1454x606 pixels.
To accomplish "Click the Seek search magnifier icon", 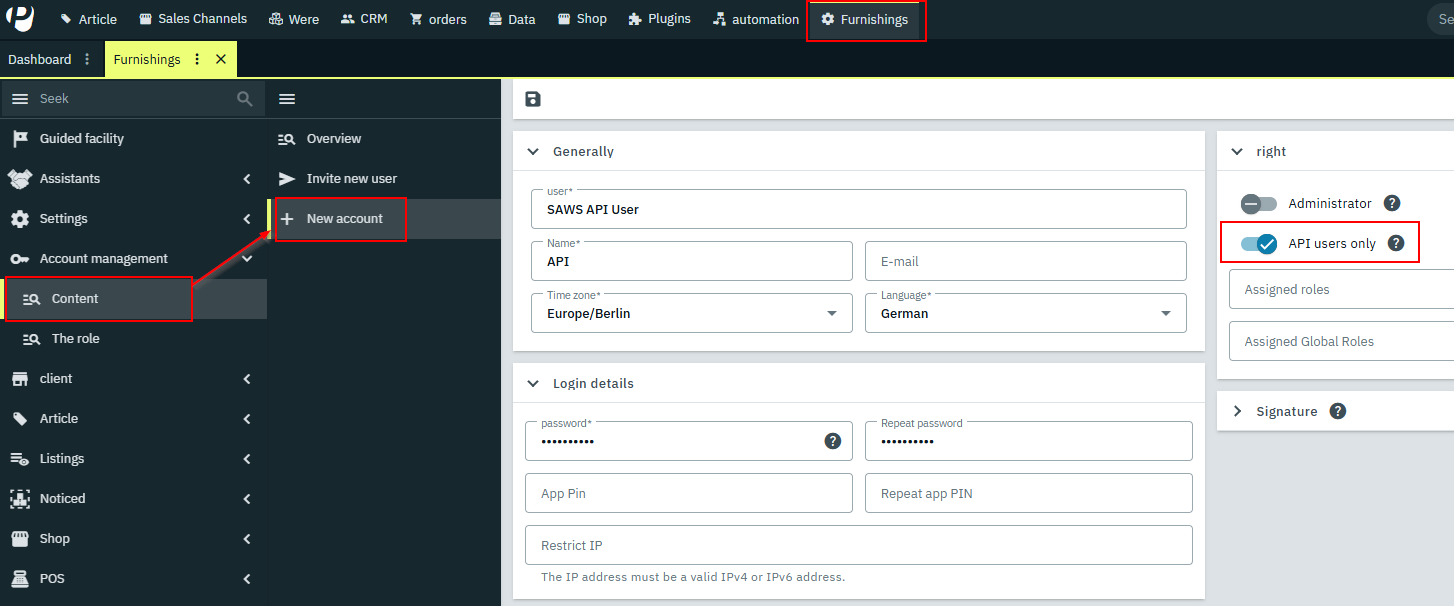I will click(244, 99).
